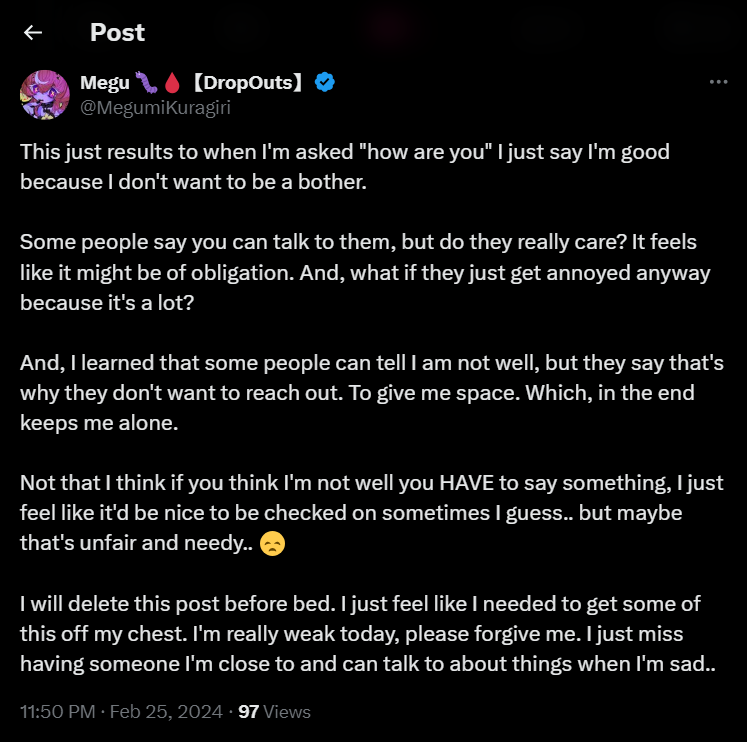Open the @MegumiKuragiri handle link

click(x=155, y=108)
